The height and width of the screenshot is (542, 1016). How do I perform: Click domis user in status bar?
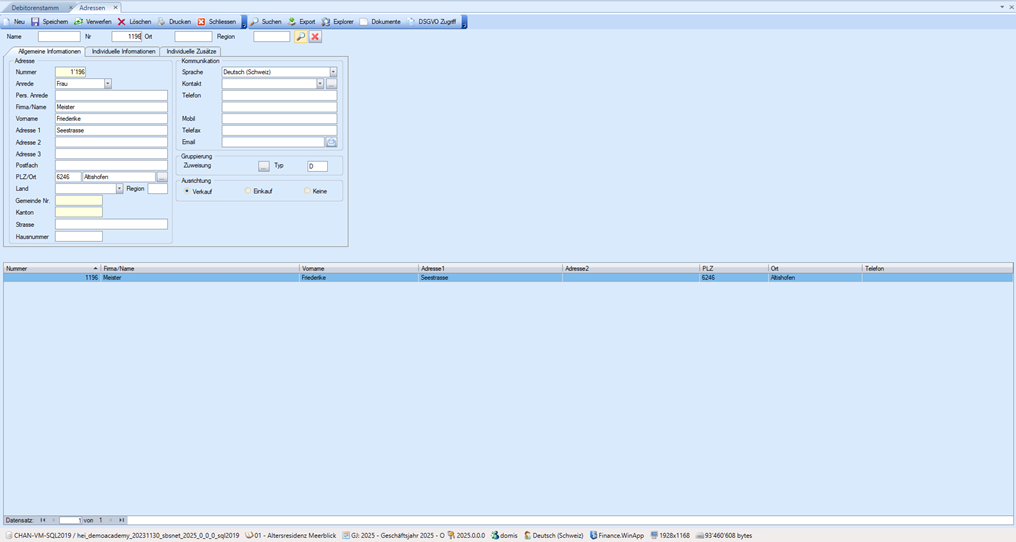[x=504, y=536]
